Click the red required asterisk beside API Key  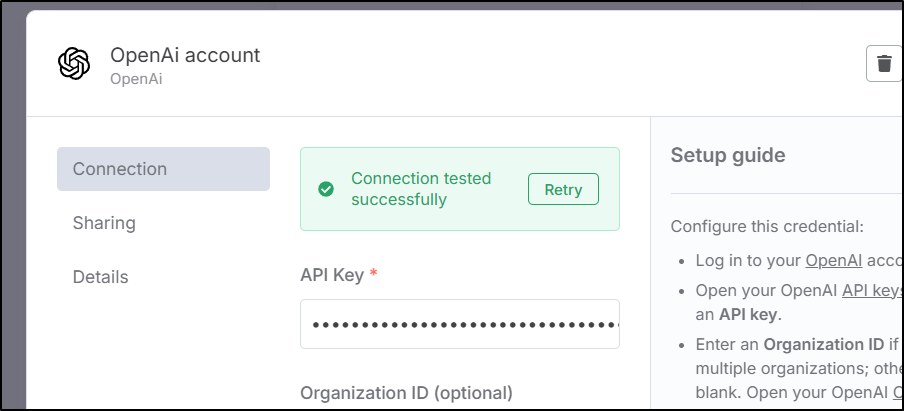373,273
